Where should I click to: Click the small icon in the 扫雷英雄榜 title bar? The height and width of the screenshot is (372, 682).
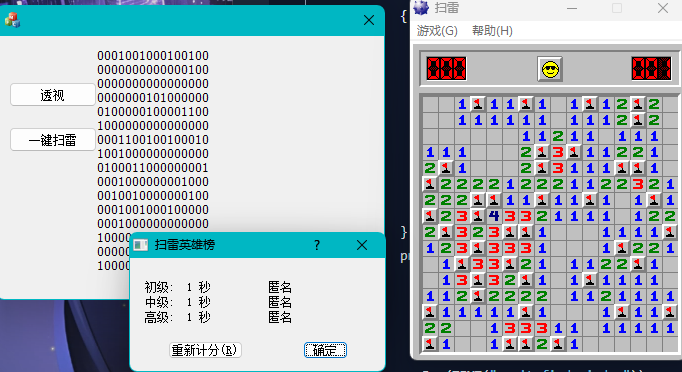141,245
